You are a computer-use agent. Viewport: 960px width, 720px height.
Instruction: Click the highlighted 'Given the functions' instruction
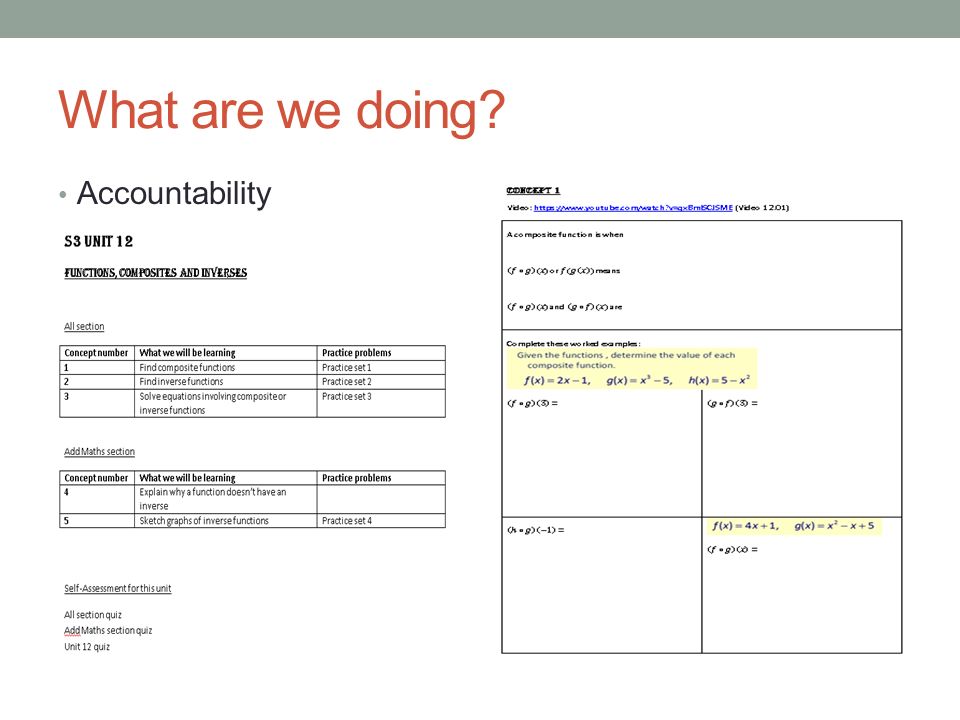point(626,360)
